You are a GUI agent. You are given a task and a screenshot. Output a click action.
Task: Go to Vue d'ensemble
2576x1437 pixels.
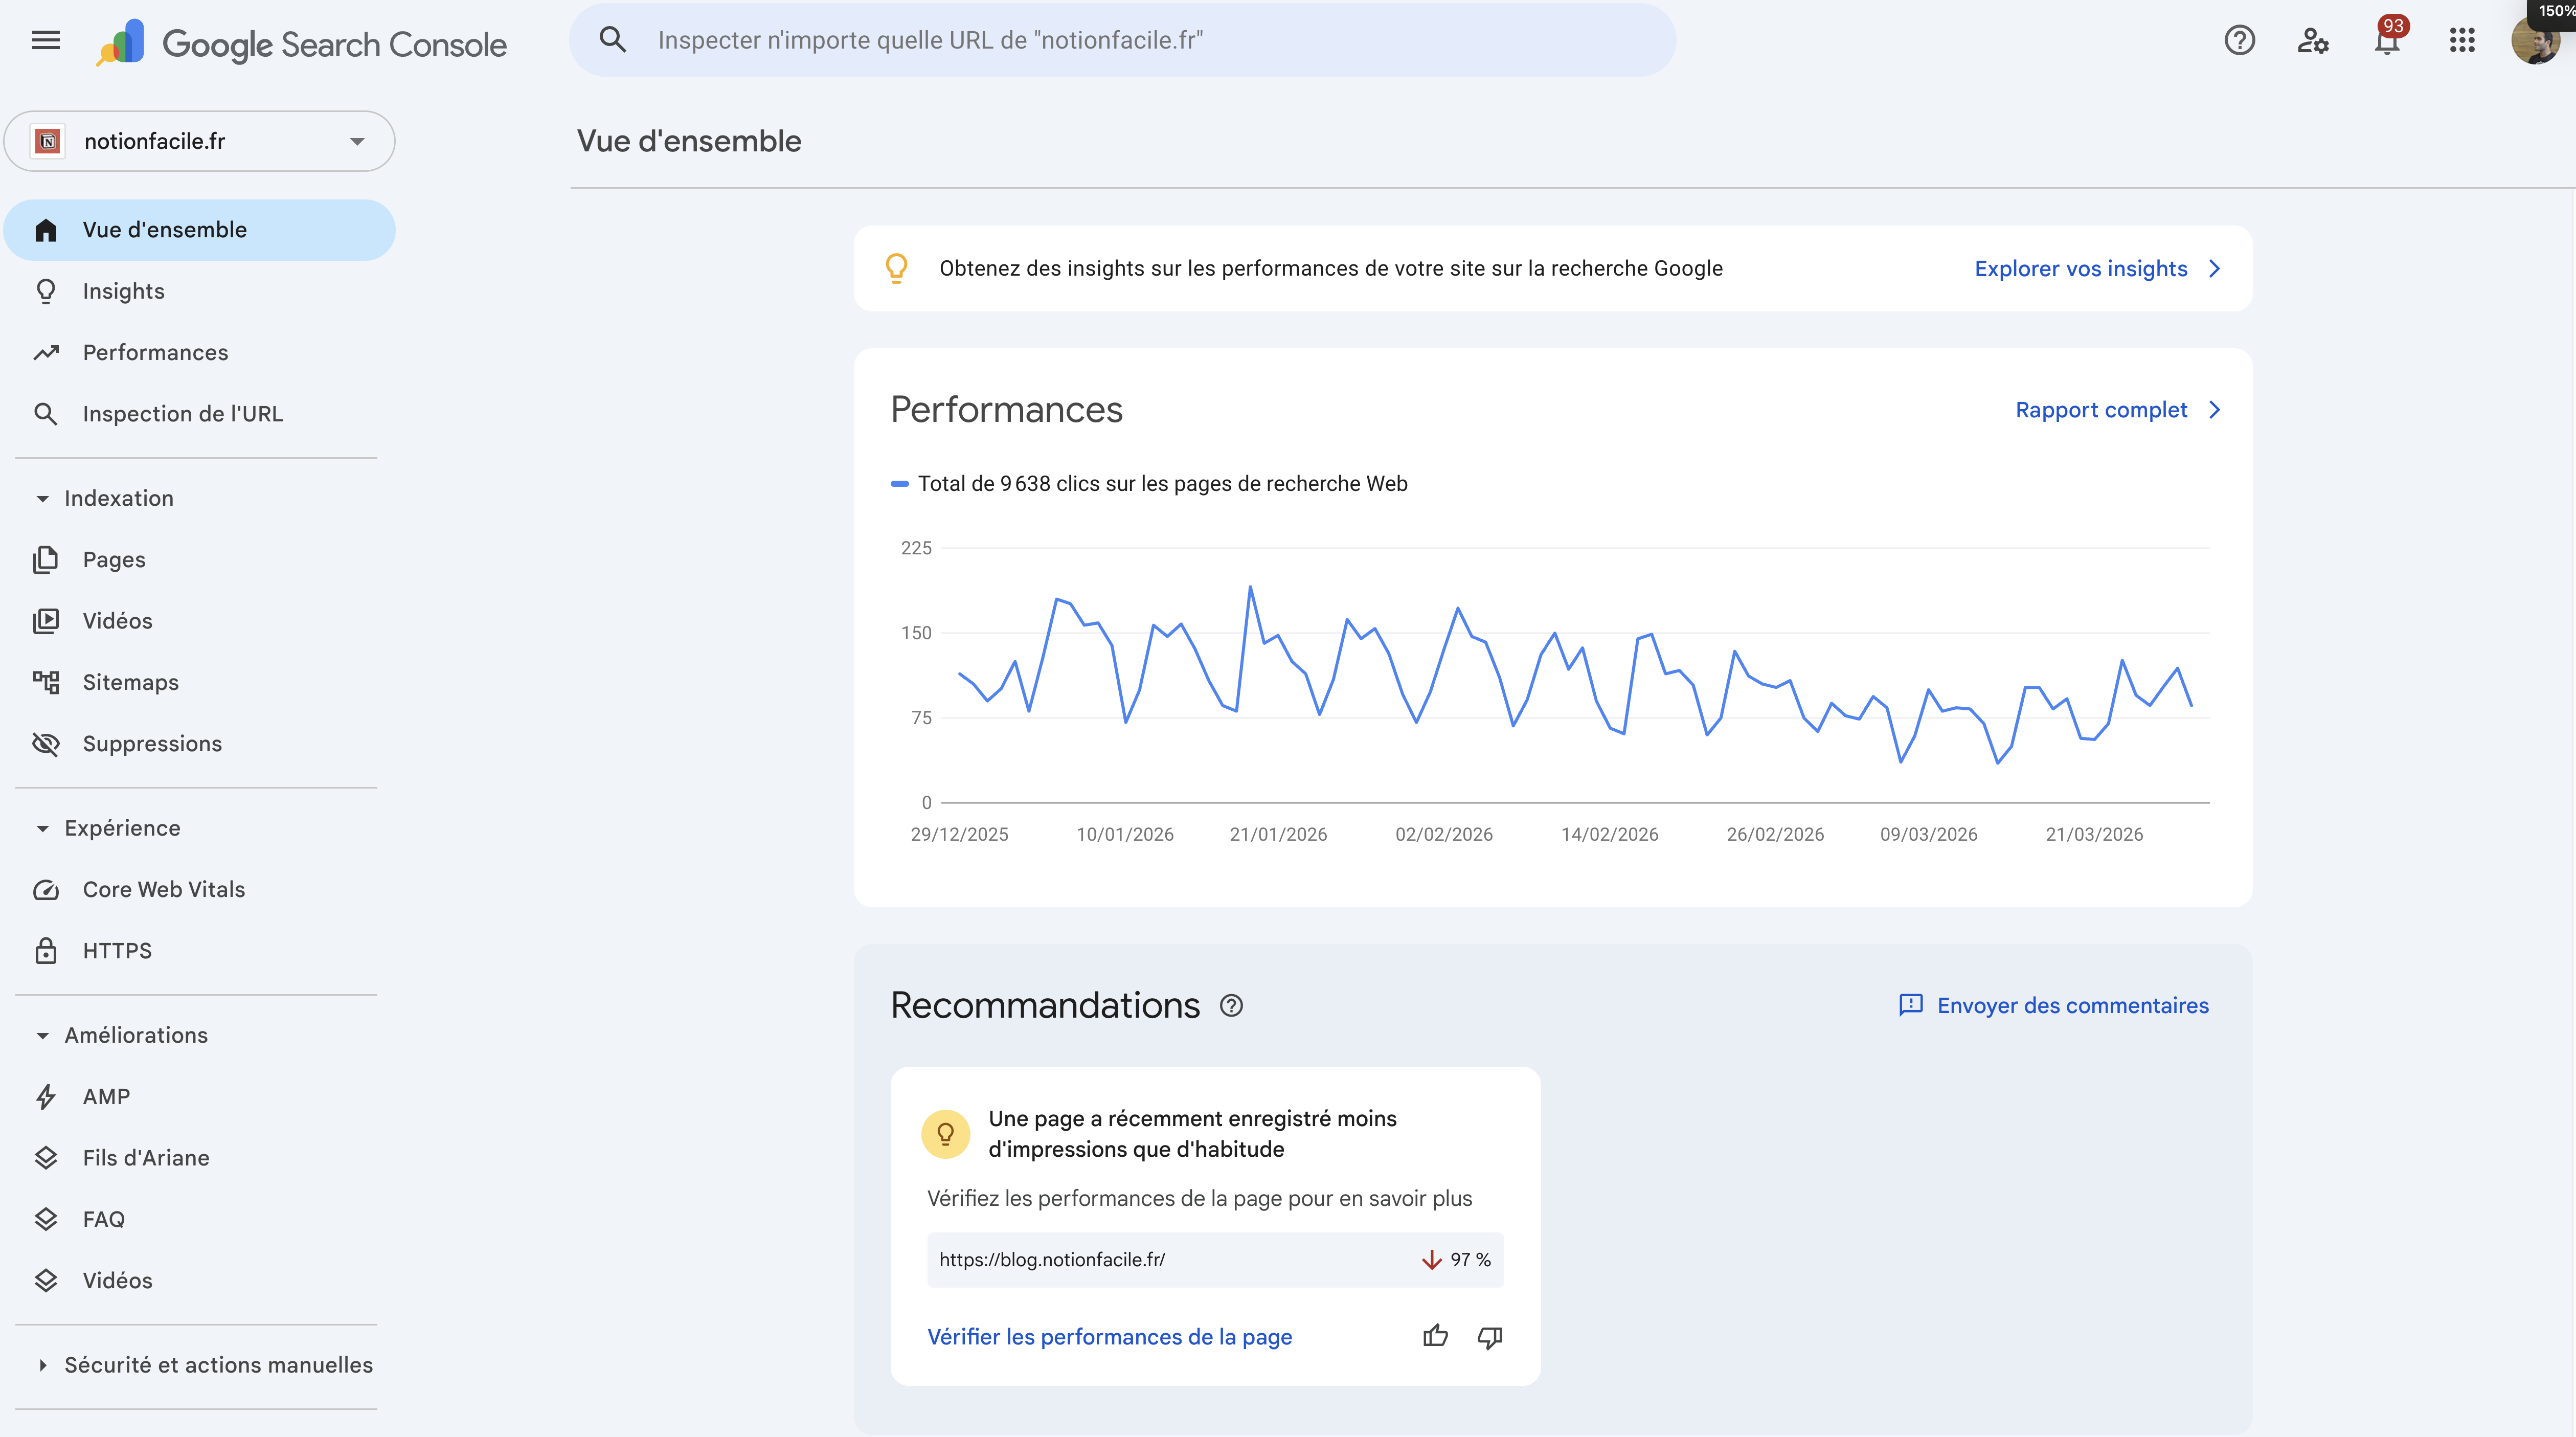pyautogui.click(x=200, y=230)
